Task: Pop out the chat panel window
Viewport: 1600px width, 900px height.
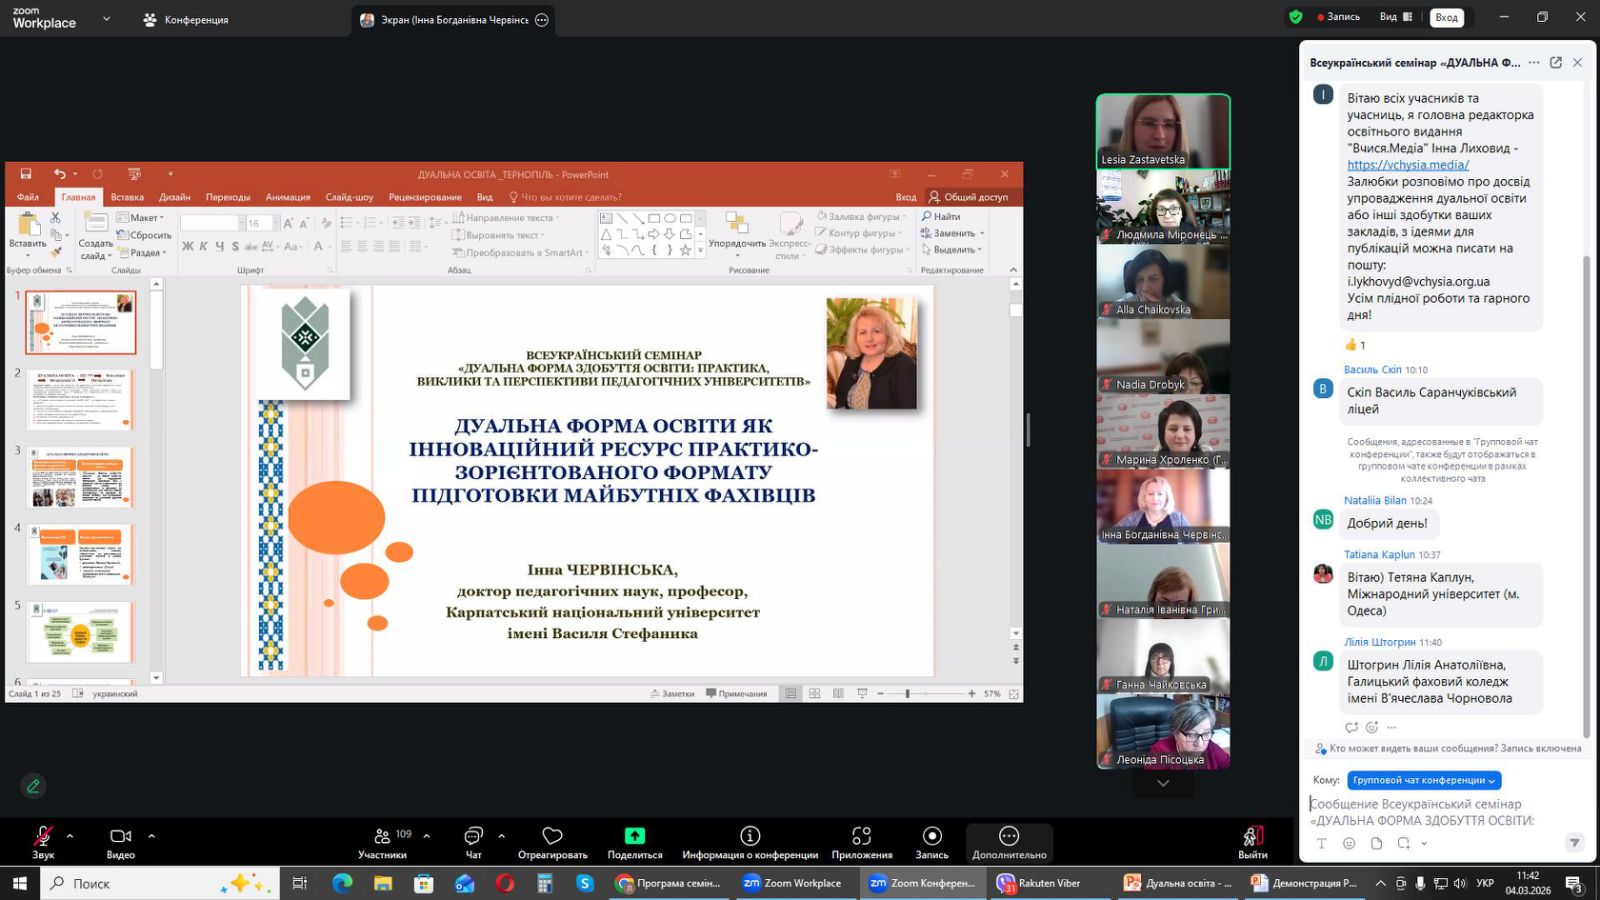Action: (x=1555, y=62)
